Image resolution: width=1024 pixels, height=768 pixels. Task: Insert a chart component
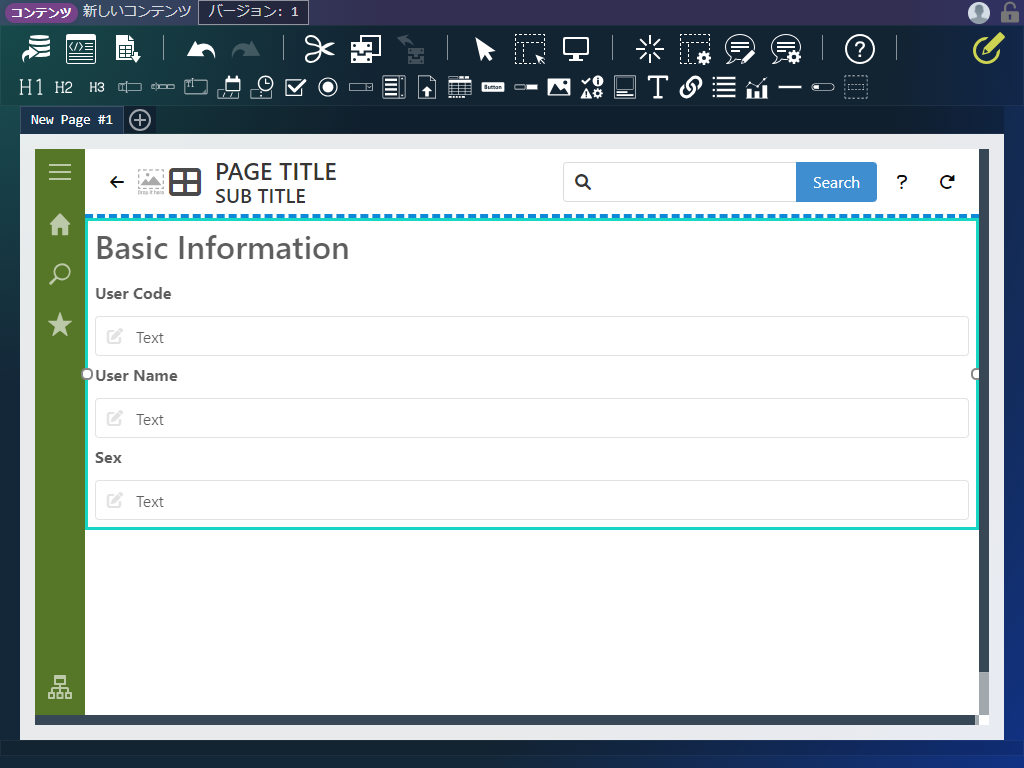coord(757,87)
